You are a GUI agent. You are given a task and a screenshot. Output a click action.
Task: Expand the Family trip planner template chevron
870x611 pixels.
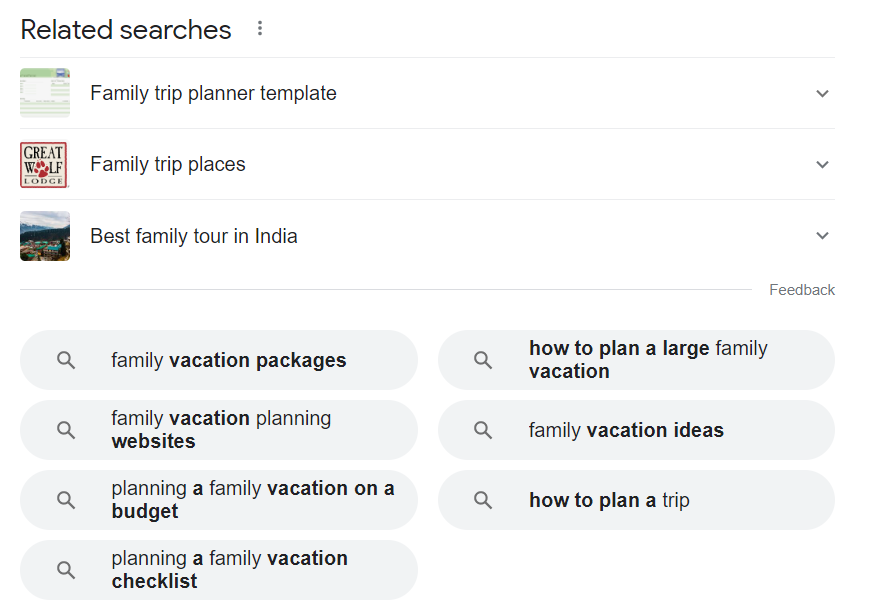(822, 94)
